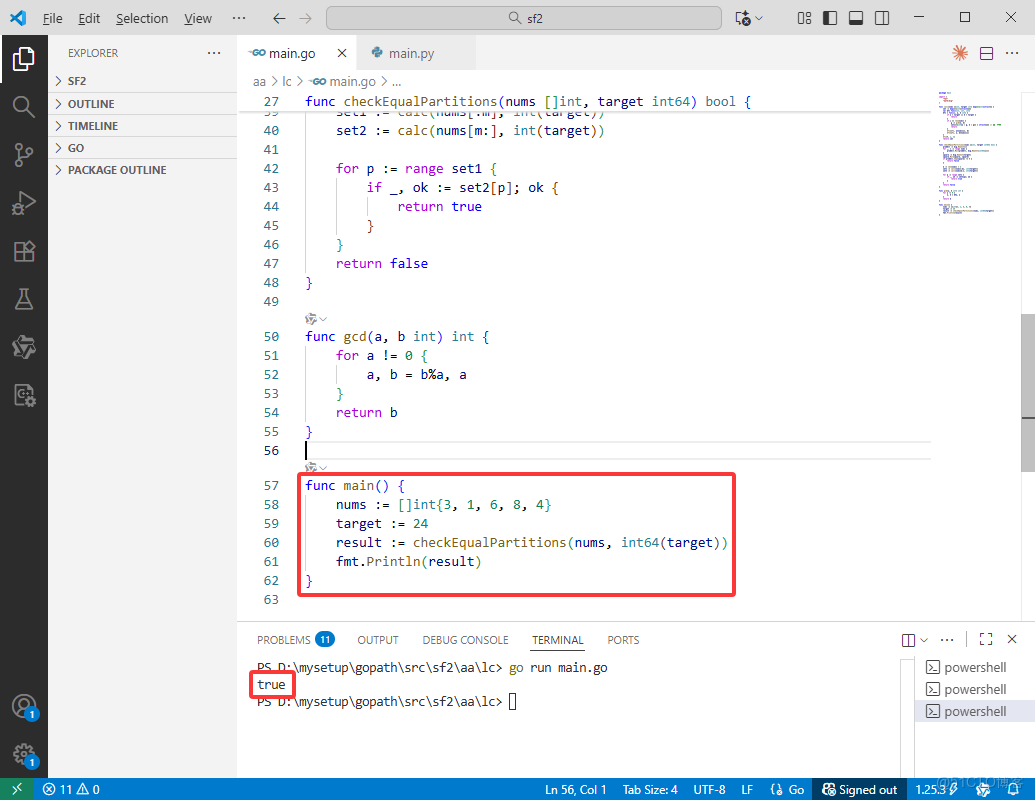This screenshot has height=800, width=1035.
Task: Switch to the OUTPUT panel tab
Action: 378,640
